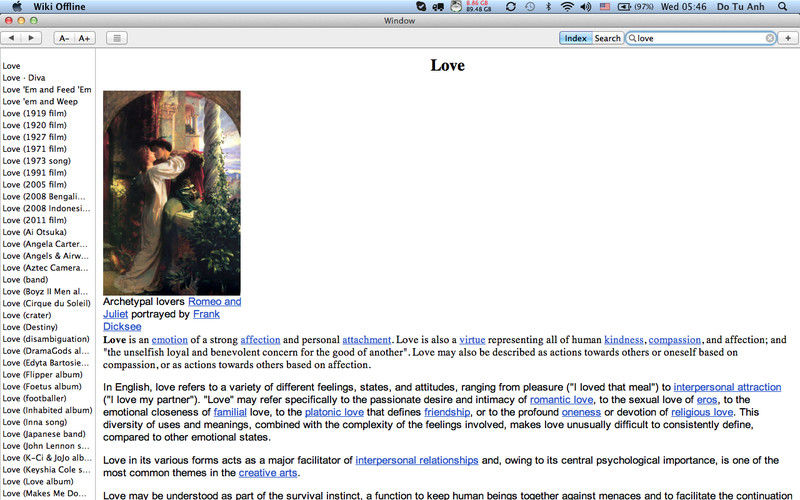Open the Bluetooth menu bar icon
This screenshot has width=800, height=500.
pos(548,7)
